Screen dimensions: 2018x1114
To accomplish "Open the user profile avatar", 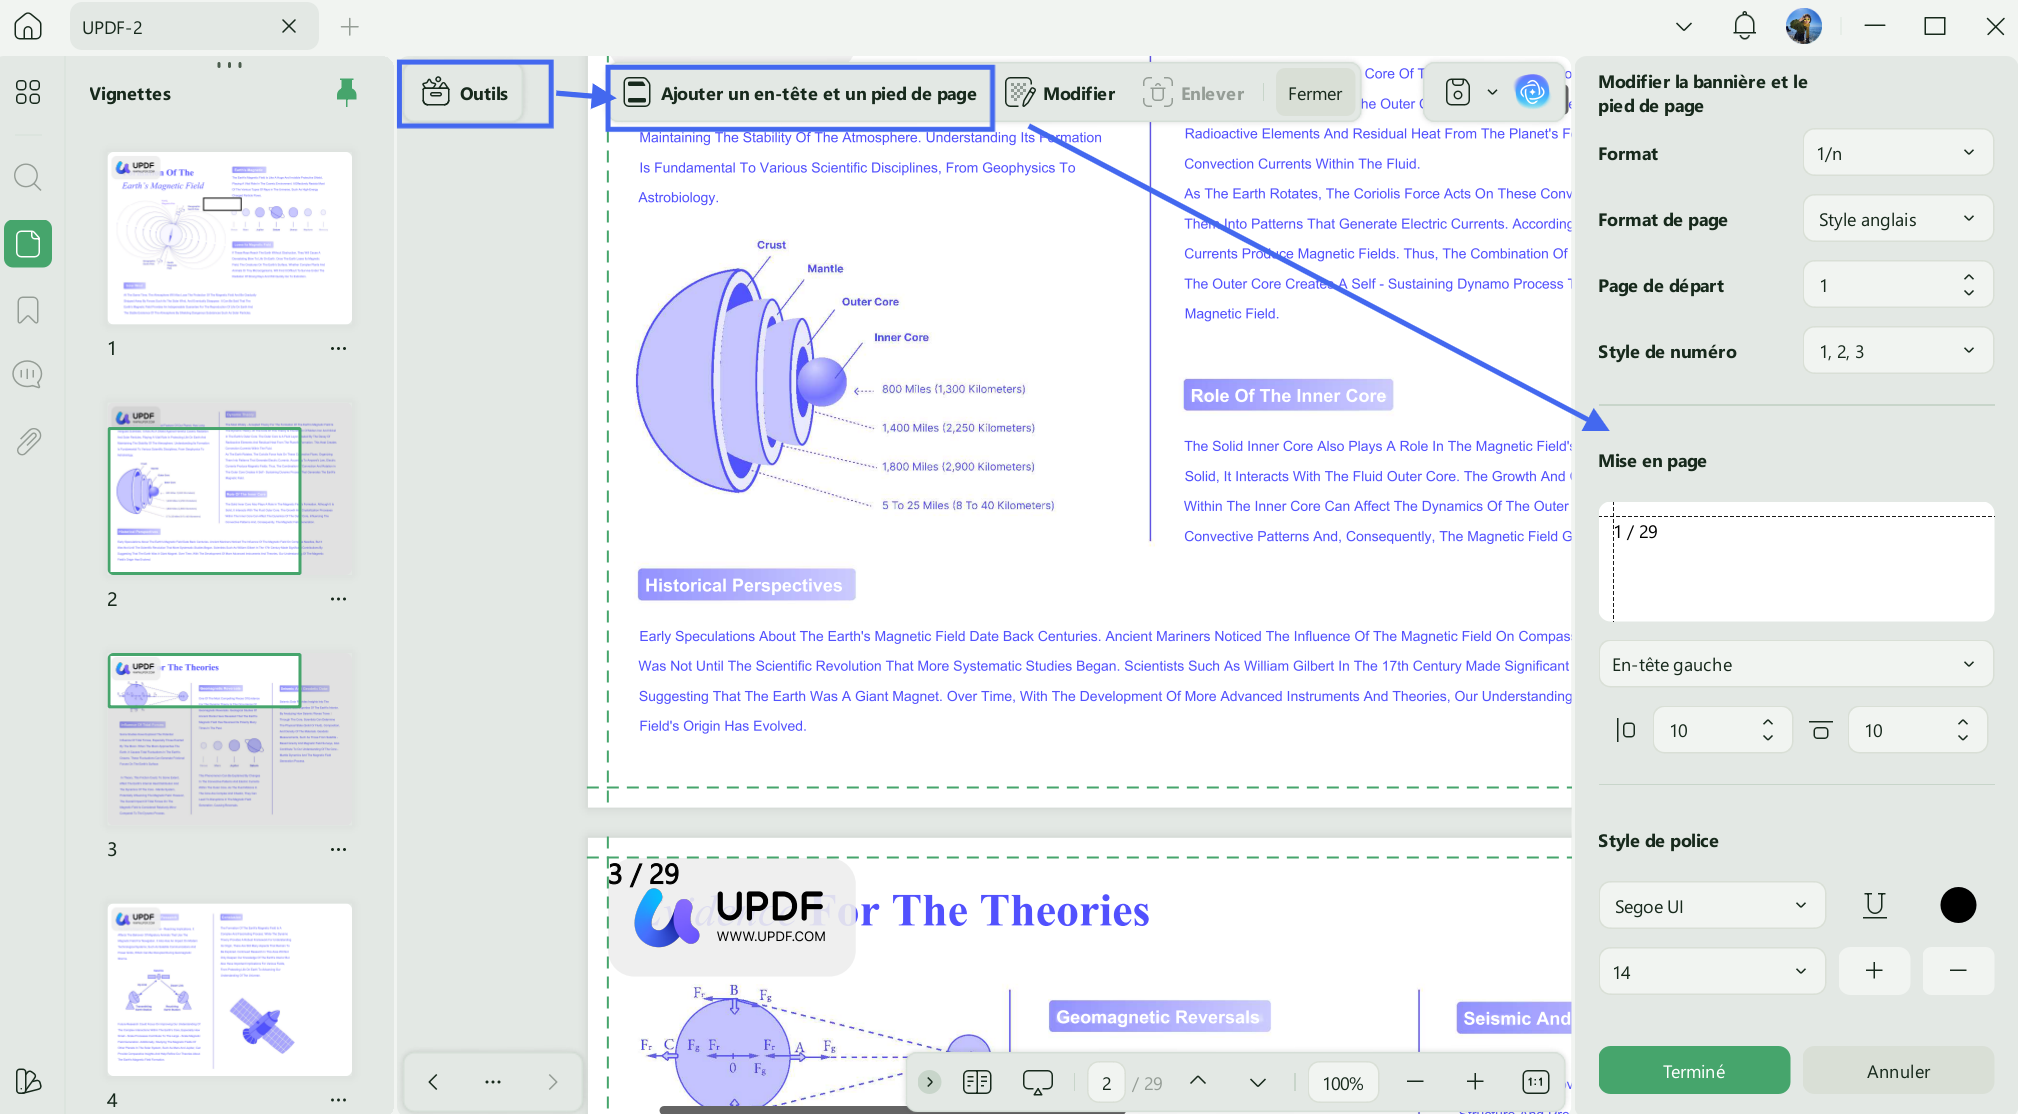I will 1804,26.
